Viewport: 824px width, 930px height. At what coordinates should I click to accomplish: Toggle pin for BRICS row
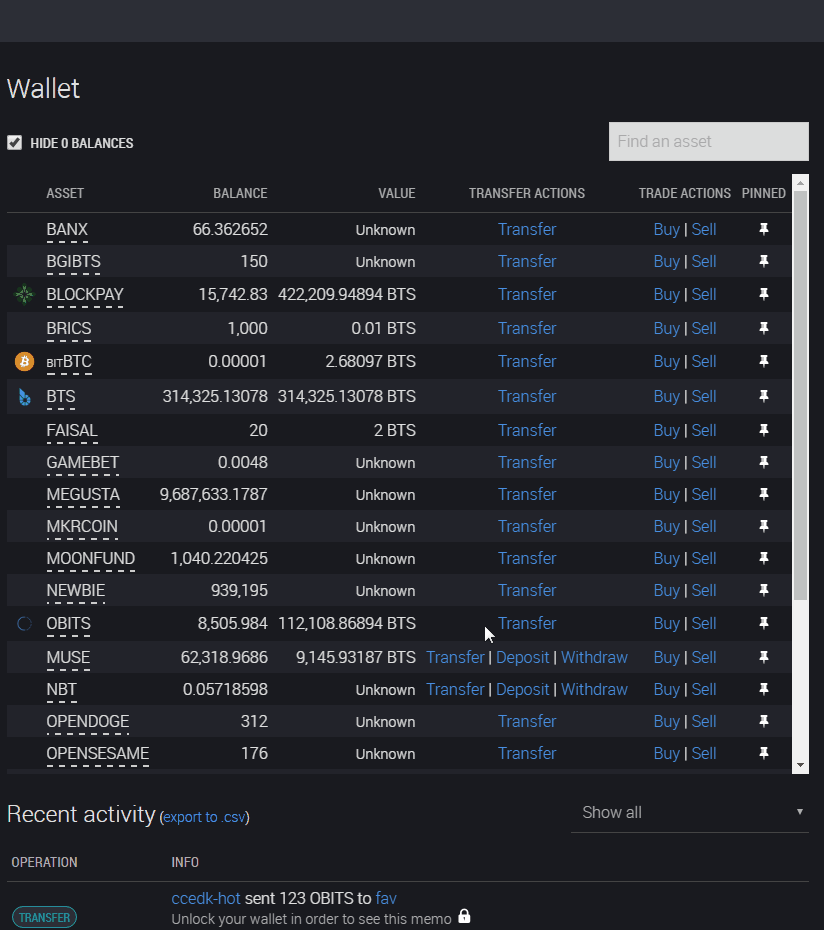pos(764,328)
